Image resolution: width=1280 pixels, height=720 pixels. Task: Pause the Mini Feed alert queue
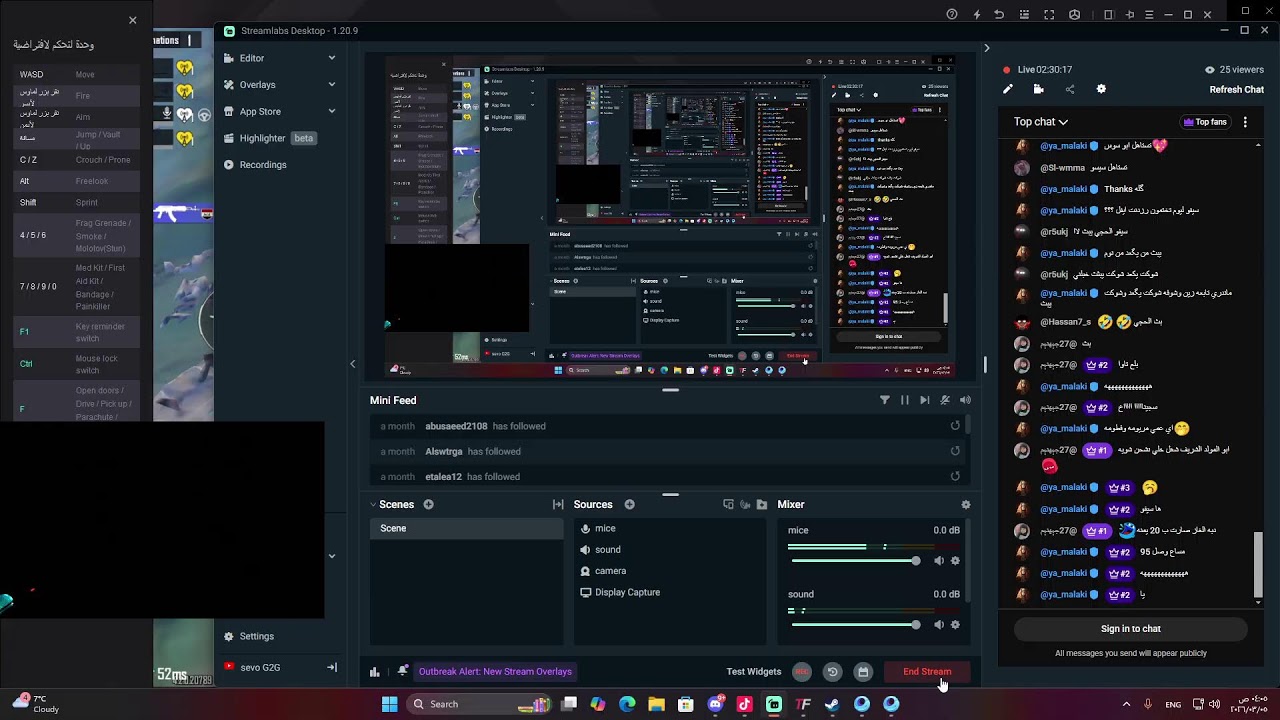[x=905, y=400]
